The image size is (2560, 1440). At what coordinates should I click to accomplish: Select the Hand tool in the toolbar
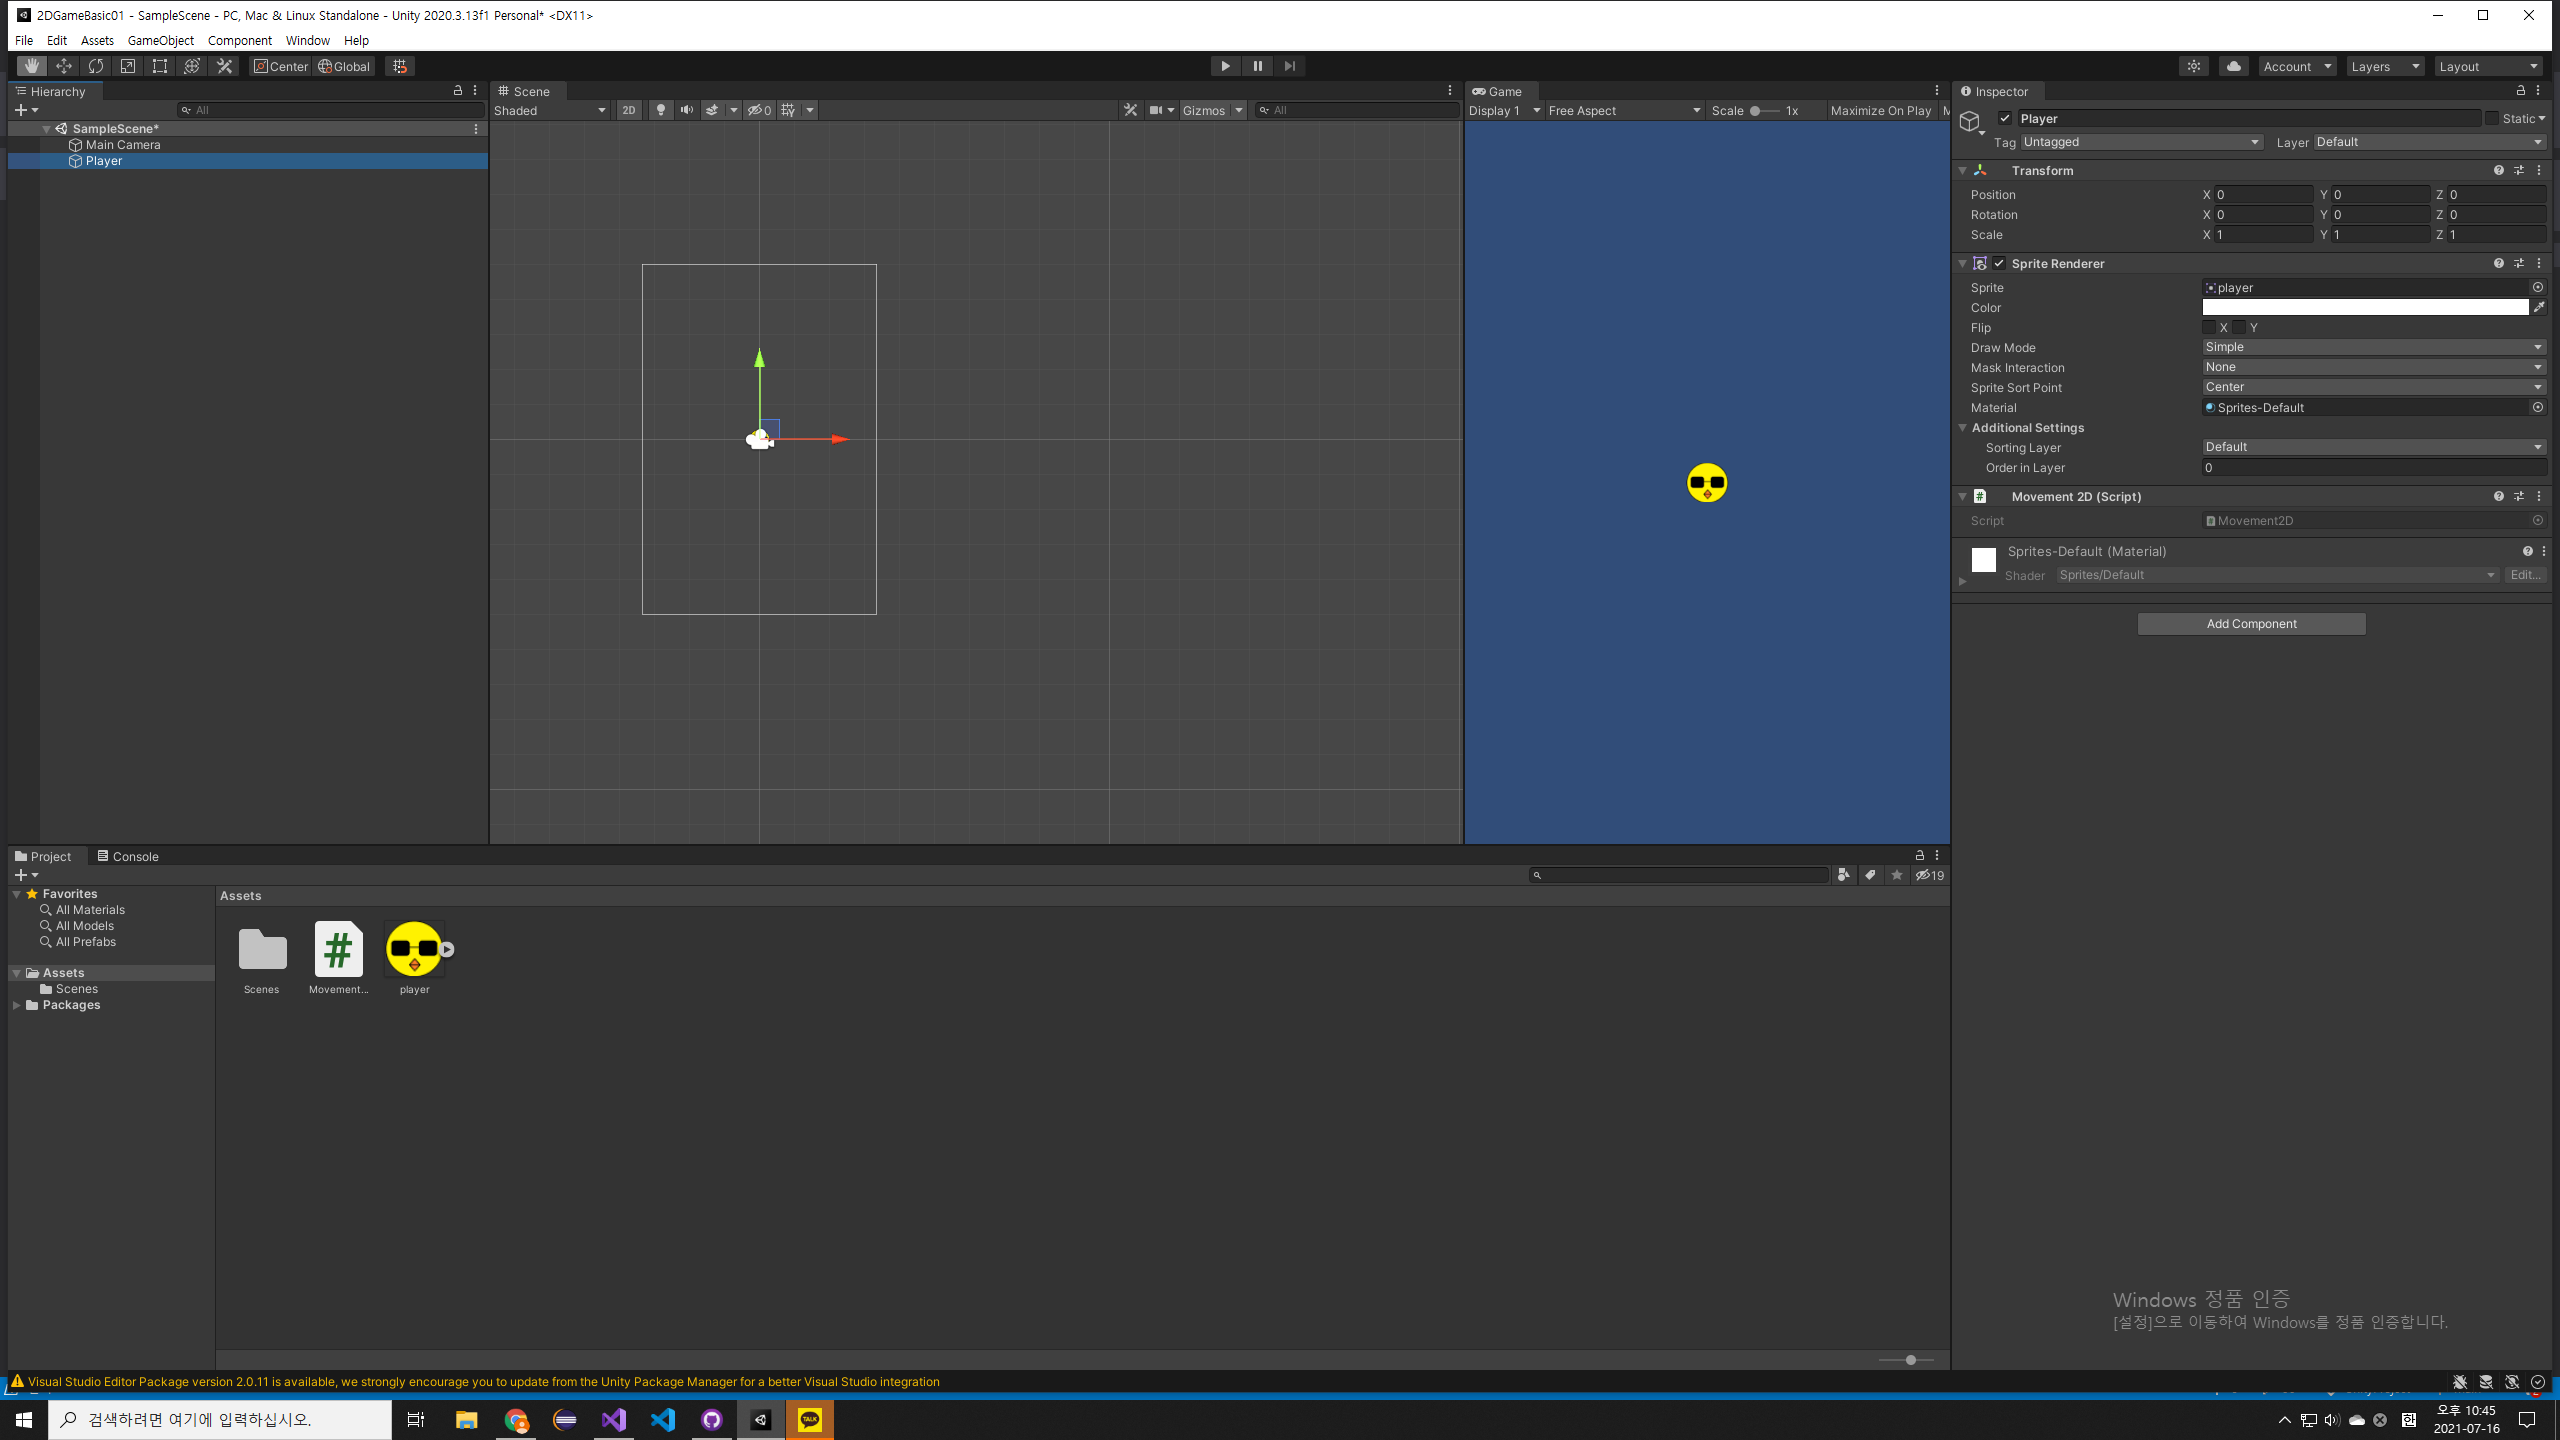[x=31, y=65]
